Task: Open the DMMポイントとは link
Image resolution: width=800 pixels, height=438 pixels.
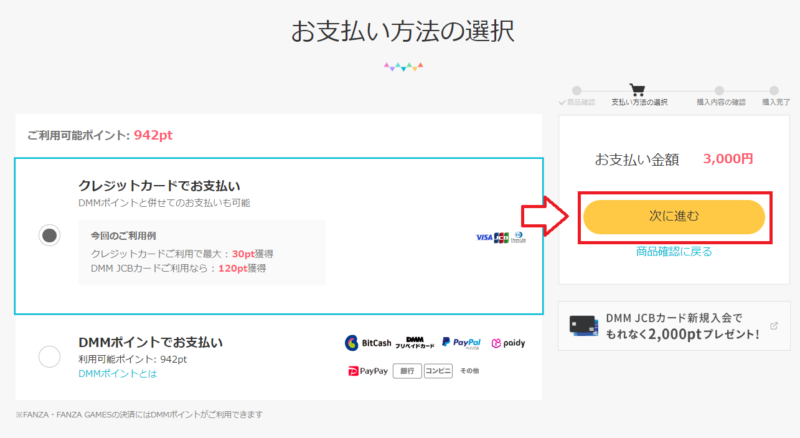Action: click(x=117, y=374)
